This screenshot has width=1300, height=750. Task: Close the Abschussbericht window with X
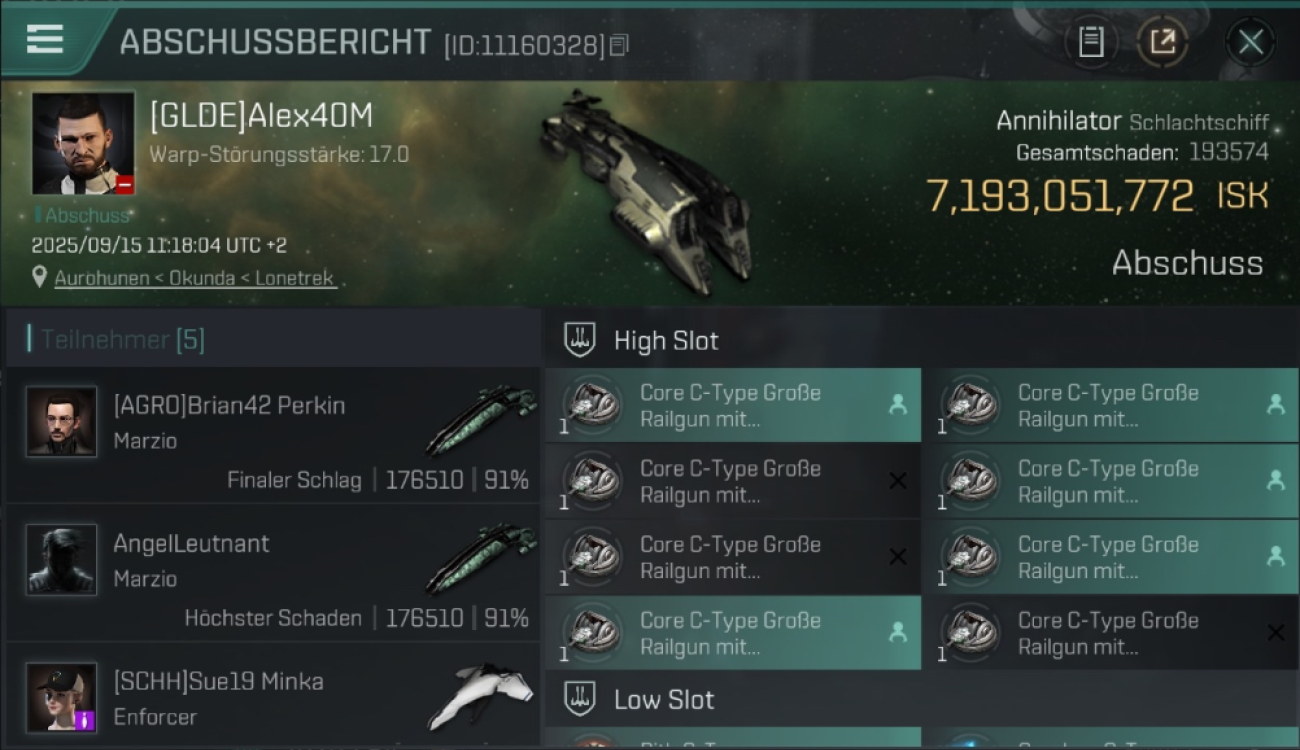point(1250,42)
